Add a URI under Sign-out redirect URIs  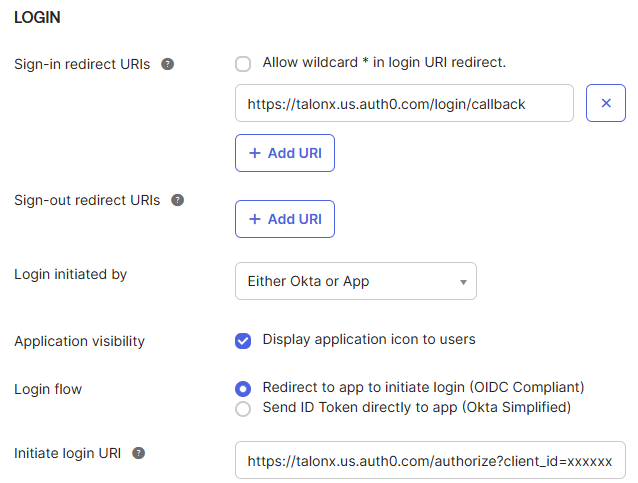click(x=285, y=219)
